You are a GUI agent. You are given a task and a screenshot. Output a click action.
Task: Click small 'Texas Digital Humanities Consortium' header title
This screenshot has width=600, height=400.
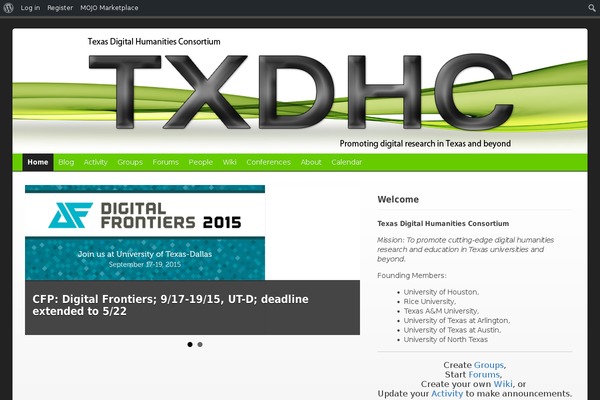154,42
